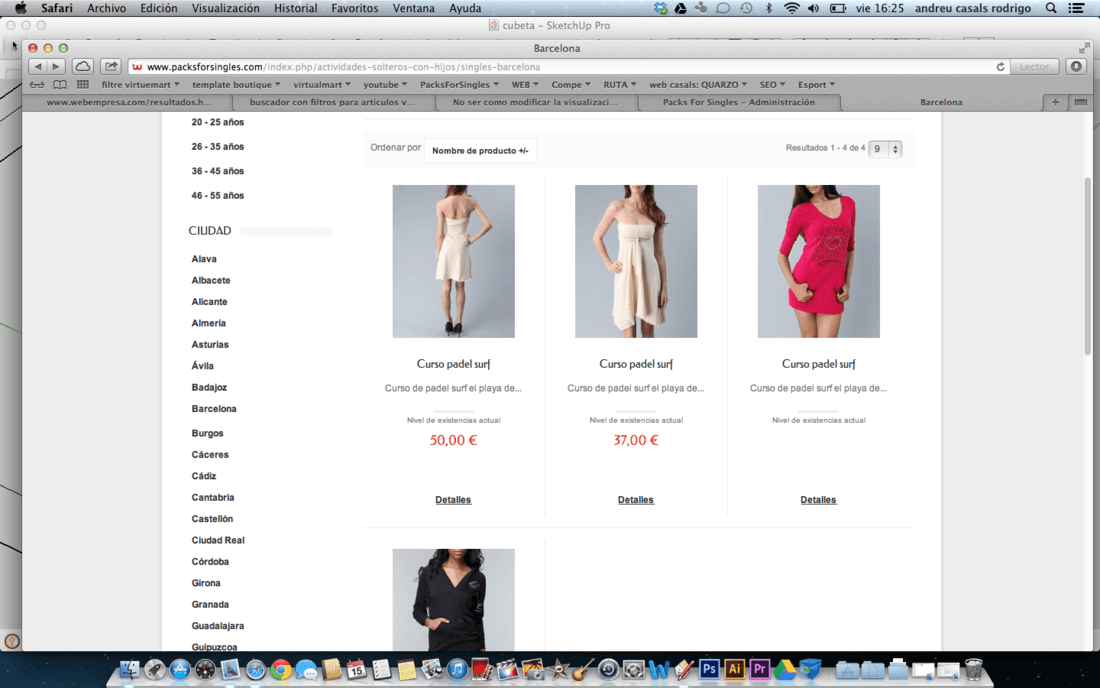The height and width of the screenshot is (688, 1100).
Task: Open Bluetooth menu bar icon
Action: (x=769, y=8)
